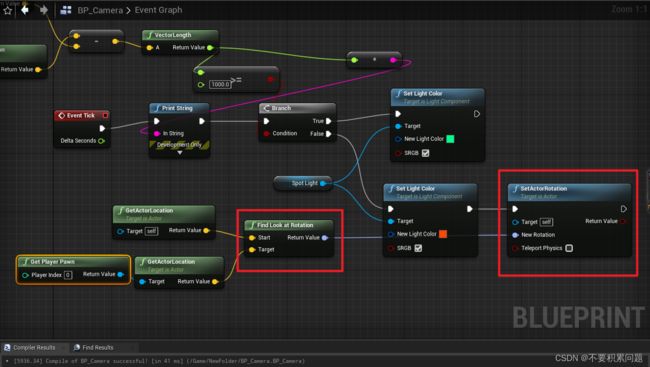Select the Get Player Pawn node
Viewport: 650px width, 367px height.
pos(73,270)
